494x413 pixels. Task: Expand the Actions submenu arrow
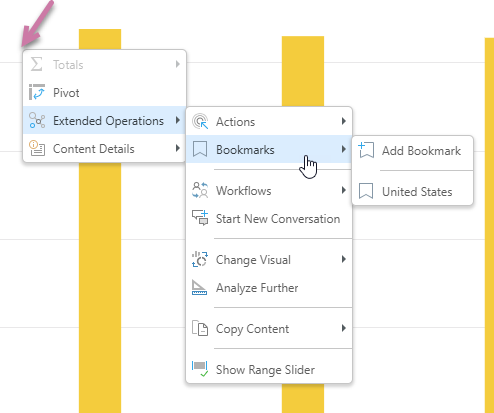pos(344,121)
